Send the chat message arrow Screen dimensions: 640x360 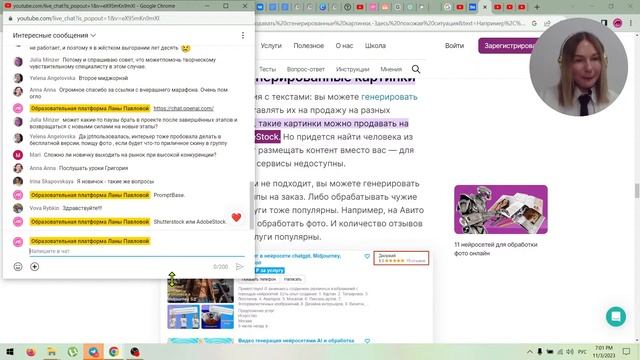(x=239, y=267)
